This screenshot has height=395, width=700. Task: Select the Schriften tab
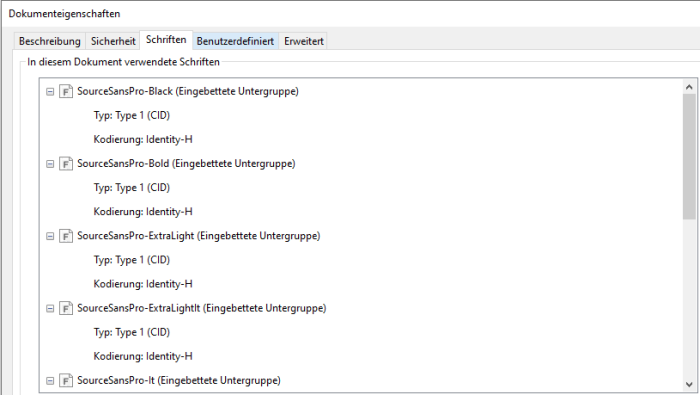click(166, 40)
